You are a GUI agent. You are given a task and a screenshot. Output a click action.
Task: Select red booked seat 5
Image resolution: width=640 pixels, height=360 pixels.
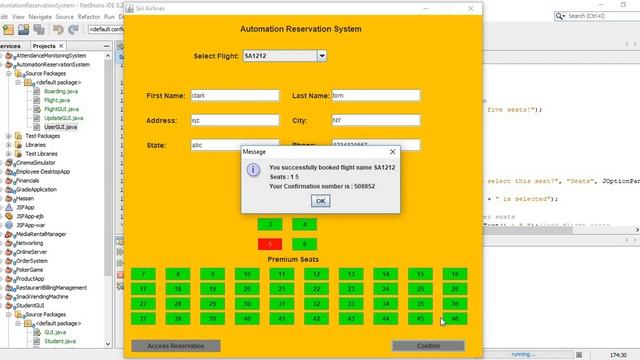(x=270, y=244)
